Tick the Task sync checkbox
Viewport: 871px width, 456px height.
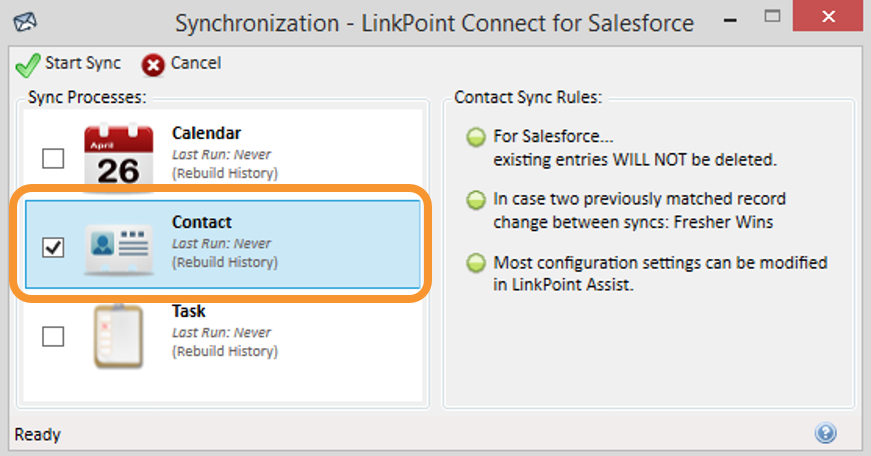click(x=53, y=336)
